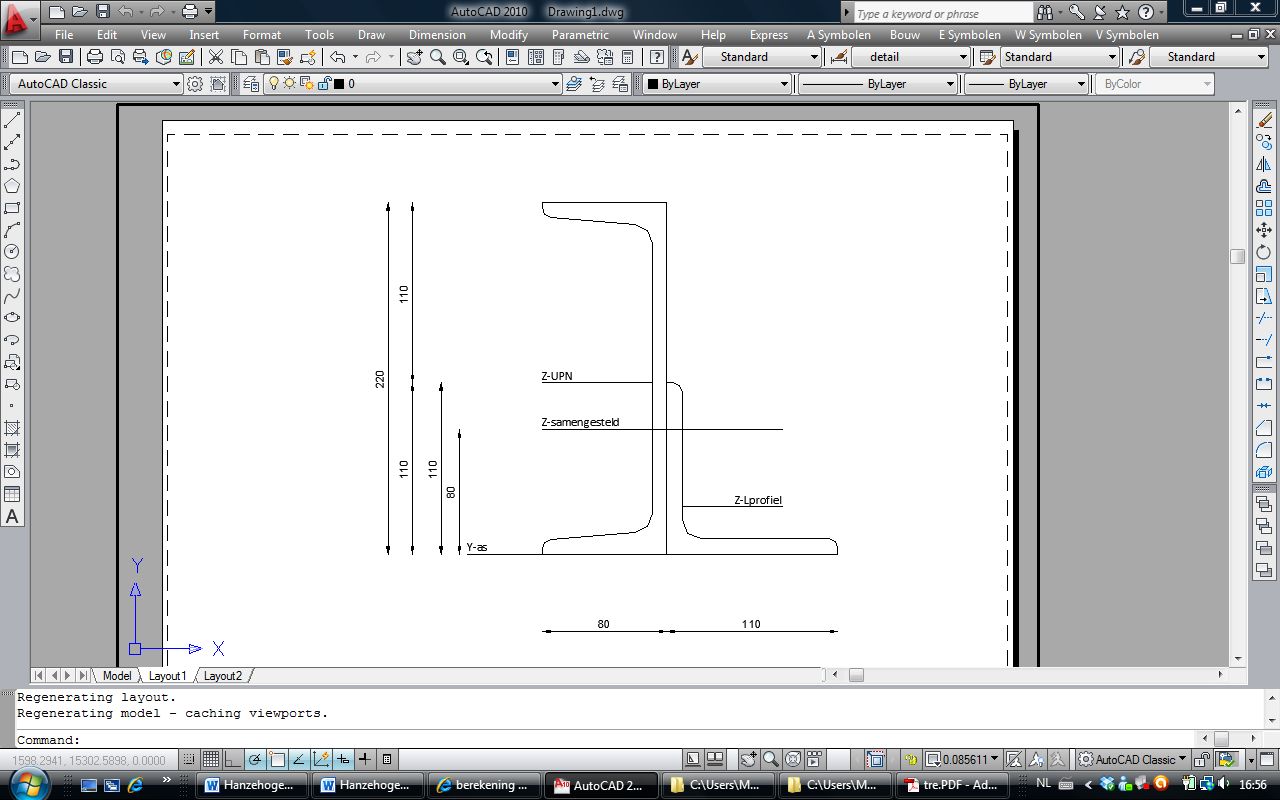Click the Dimension Style icon
Viewport: 1280px width, 800px height.
click(839, 57)
